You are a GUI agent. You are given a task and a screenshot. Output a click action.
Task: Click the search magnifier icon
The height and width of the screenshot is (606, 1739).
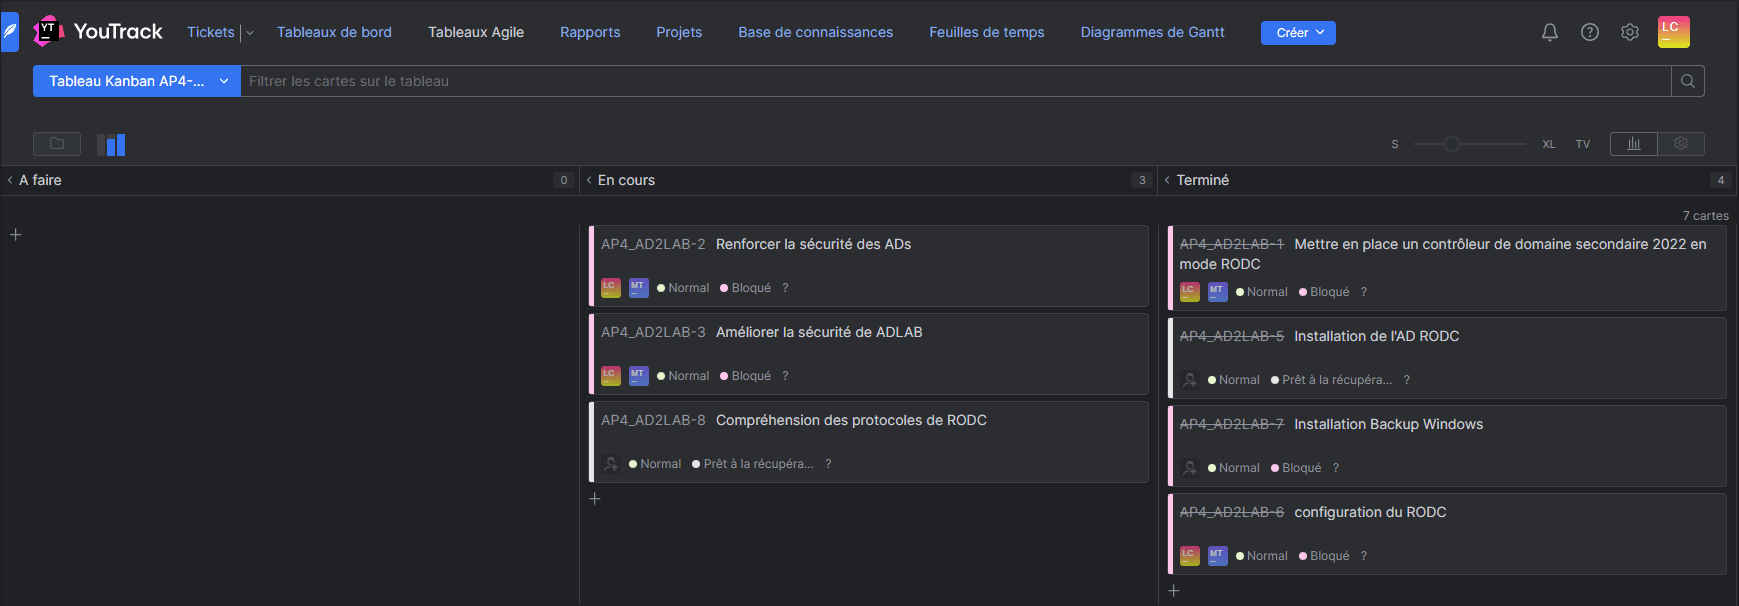[x=1687, y=81]
